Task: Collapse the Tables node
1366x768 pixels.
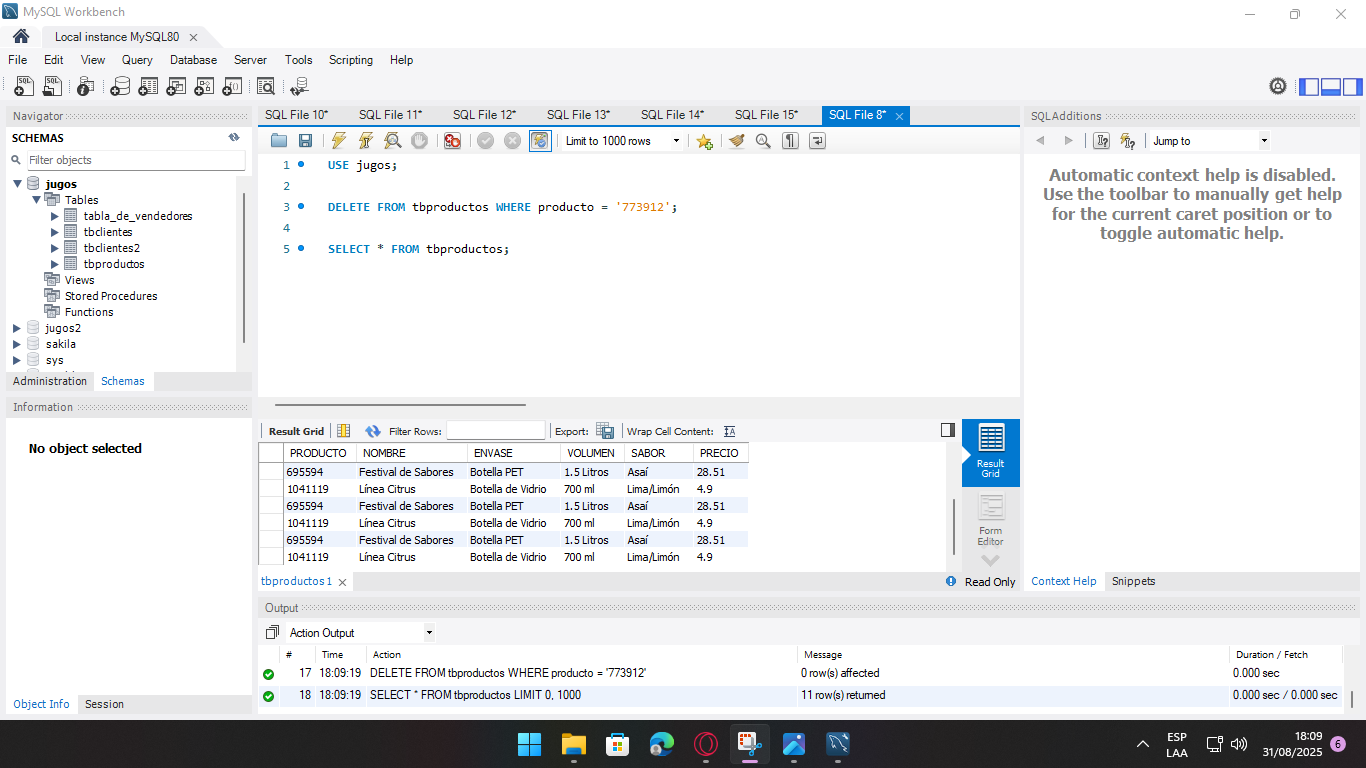Action: click(x=36, y=200)
